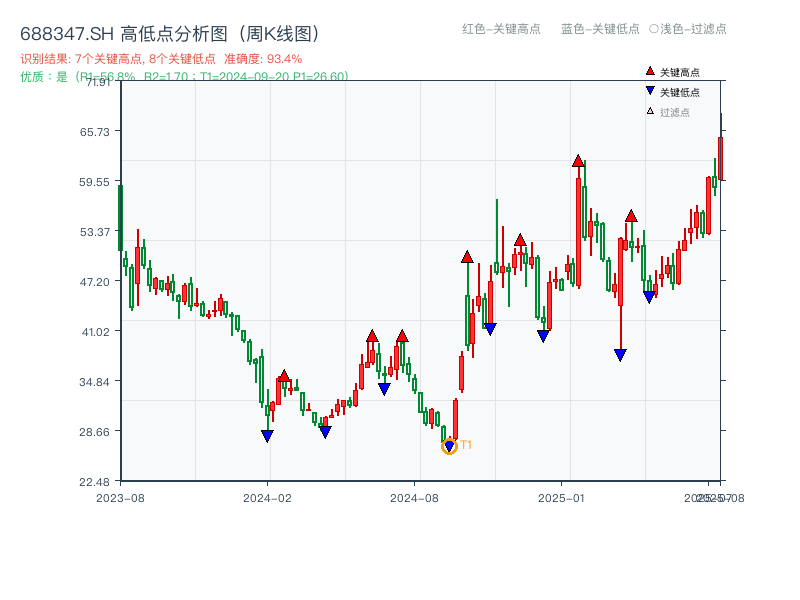Click the red triangle icon in the 关键高点 legend

pyautogui.click(x=650, y=71)
